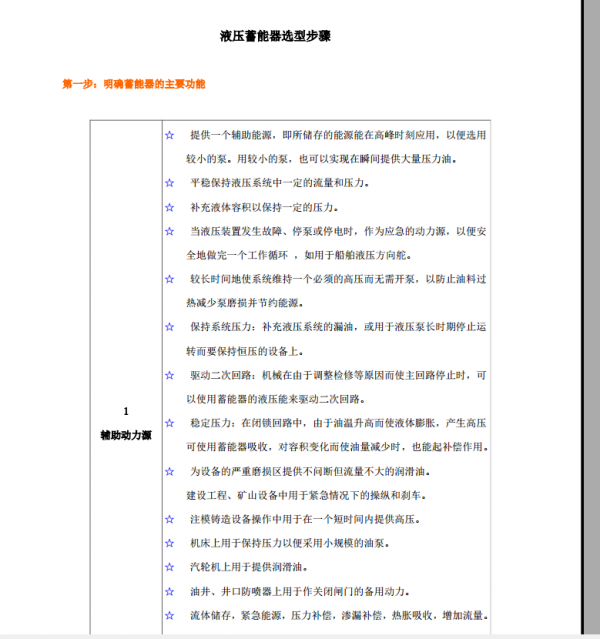600x639 pixels.
Task: Click the star bullet beside 补充液体容积
Action: [169, 207]
